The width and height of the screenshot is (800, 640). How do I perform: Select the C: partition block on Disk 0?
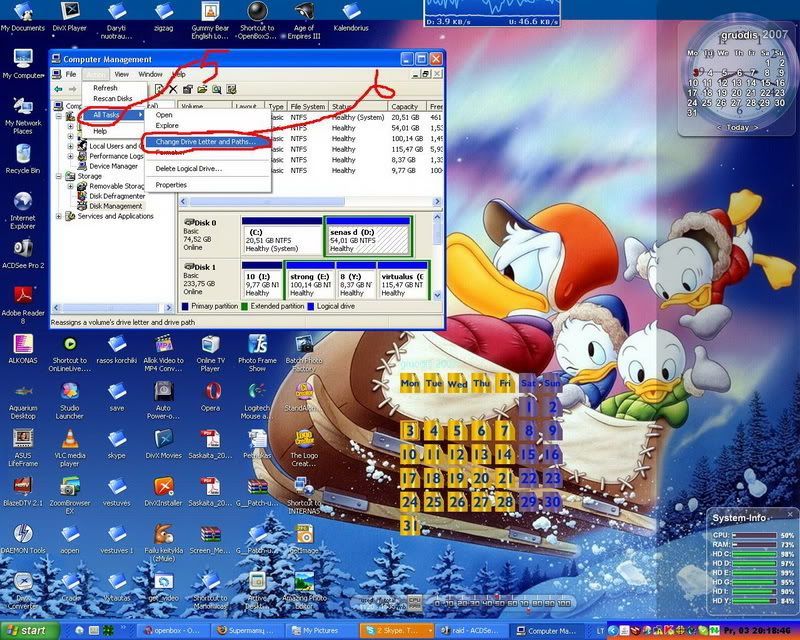(282, 236)
